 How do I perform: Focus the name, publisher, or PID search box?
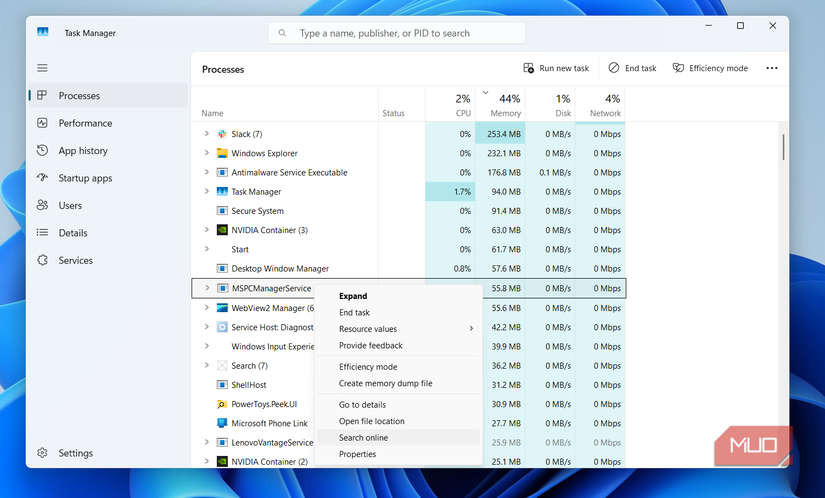pyautogui.click(x=397, y=33)
